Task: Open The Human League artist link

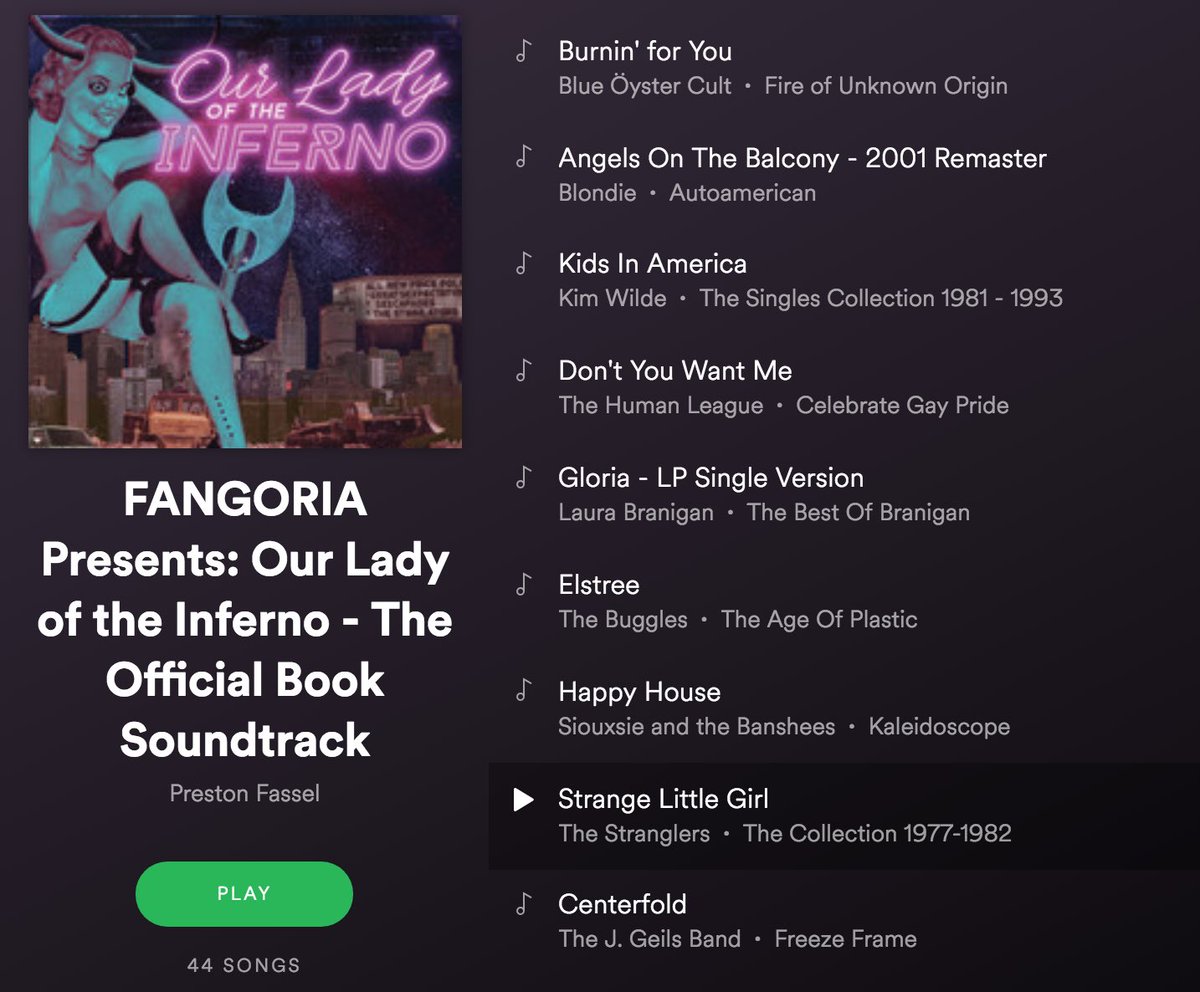Action: coord(660,405)
